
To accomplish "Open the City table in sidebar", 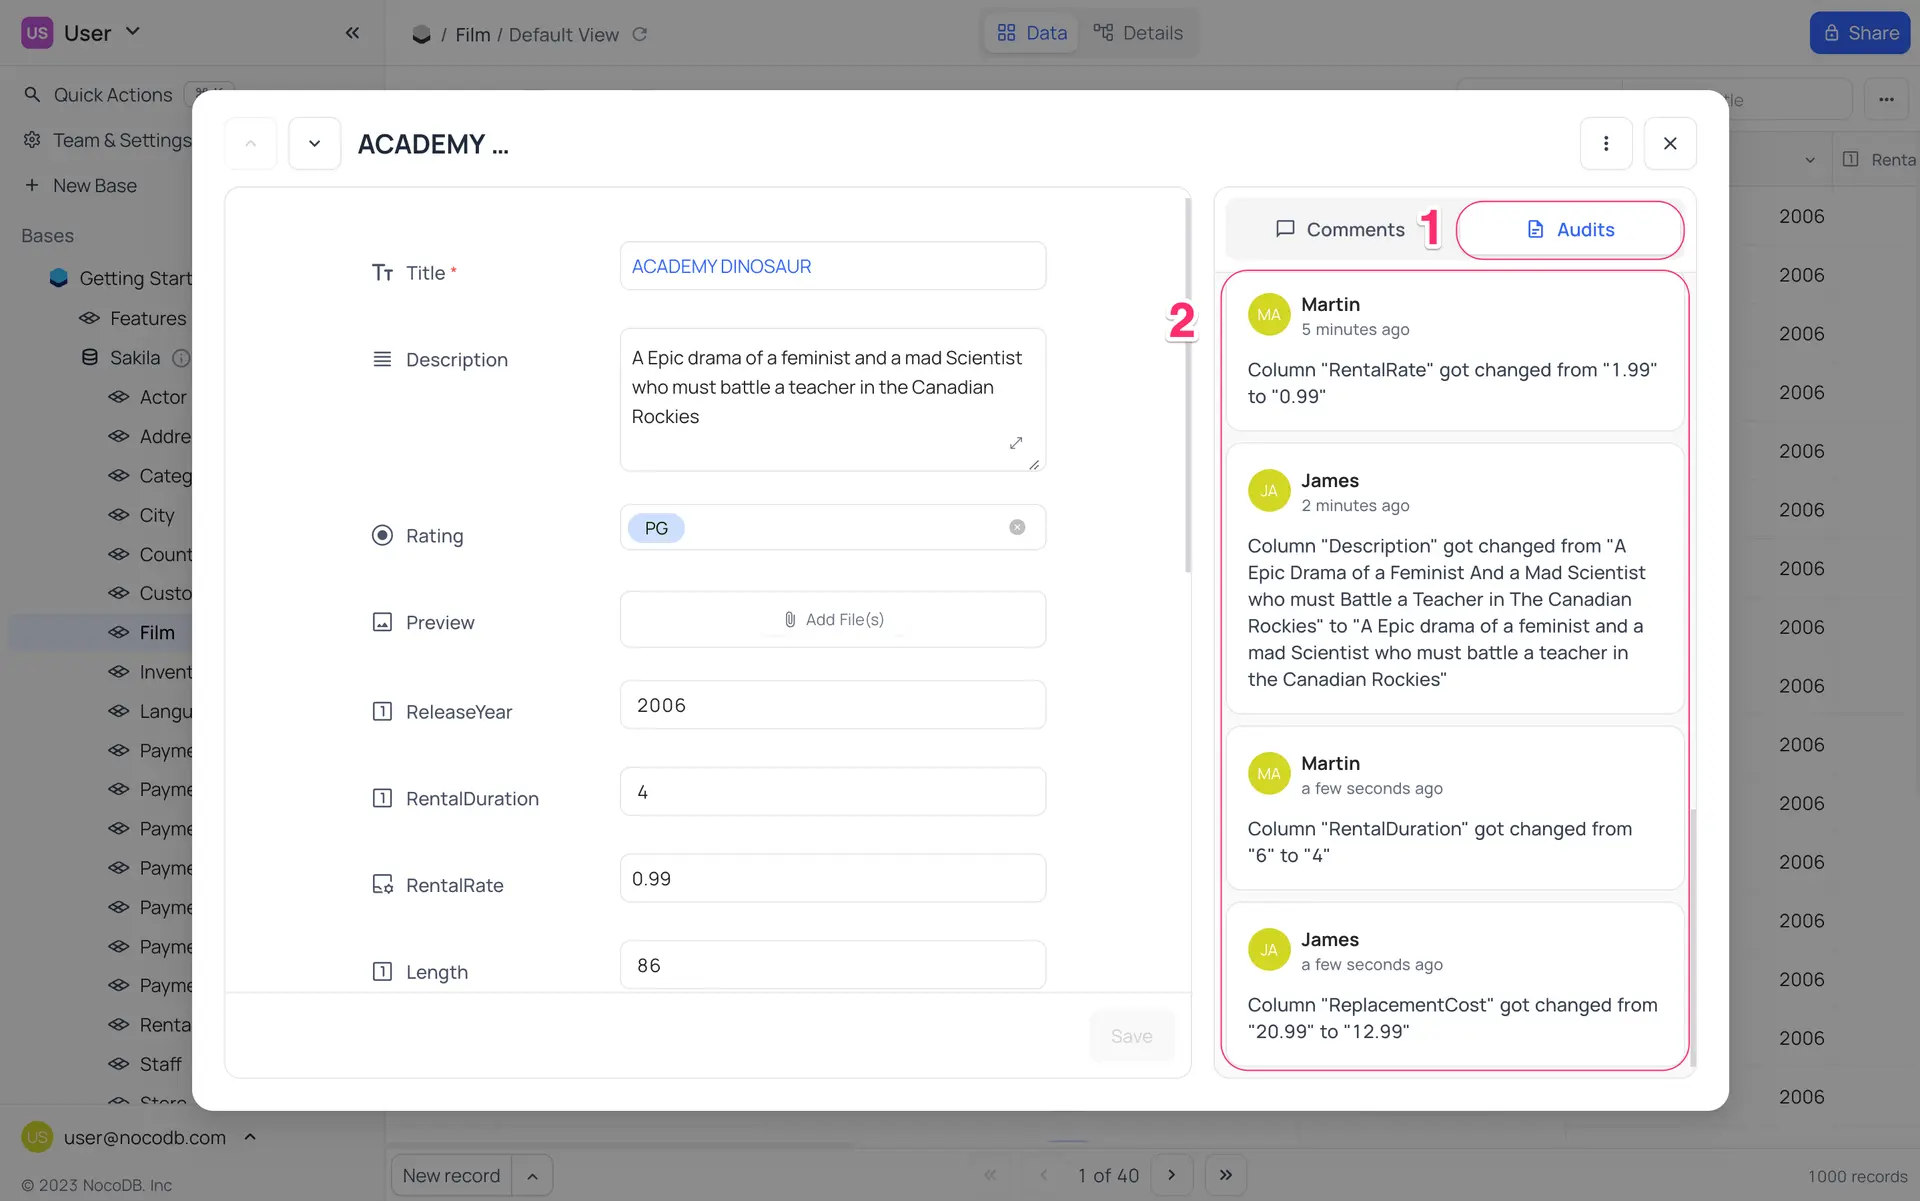I will [x=157, y=515].
